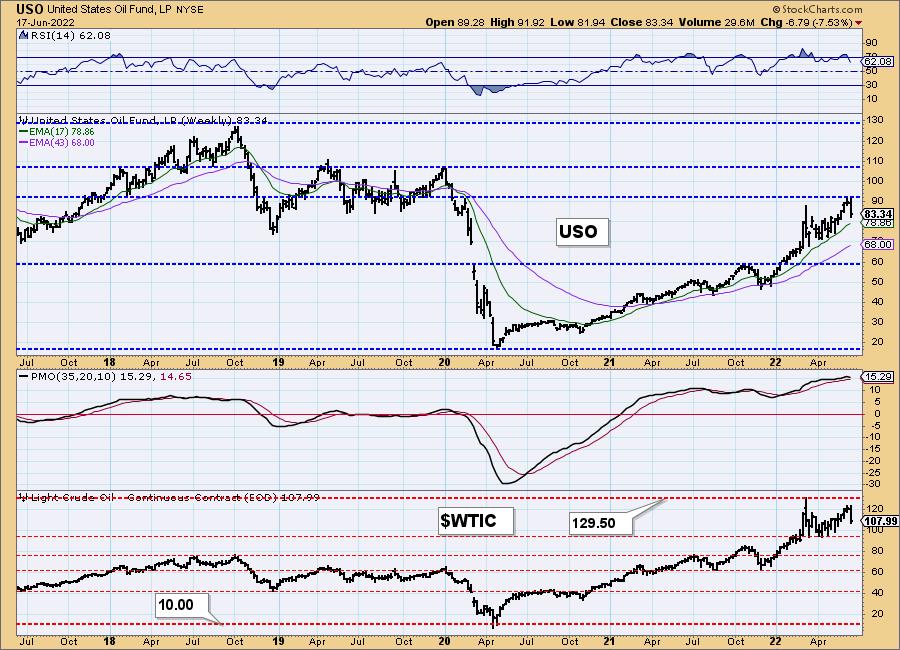
Task: Click the Close 83.34 header value
Action: tap(641, 22)
